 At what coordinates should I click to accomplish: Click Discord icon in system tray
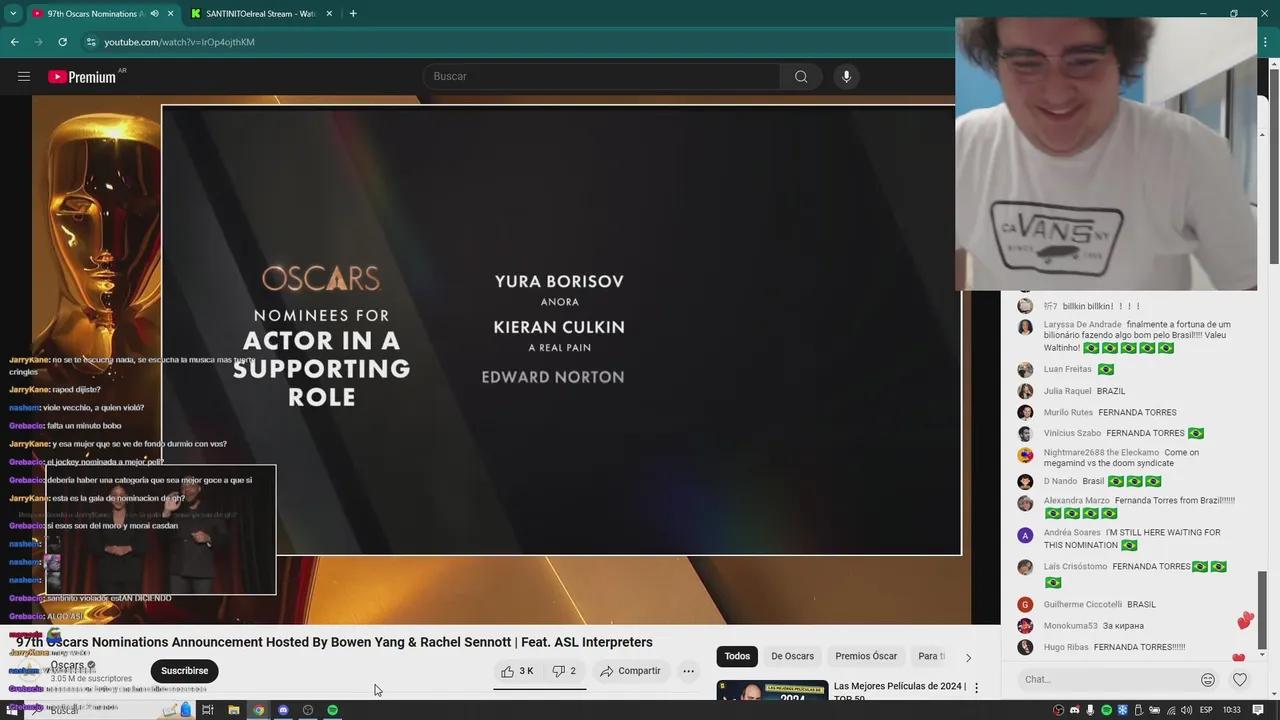tap(1074, 710)
